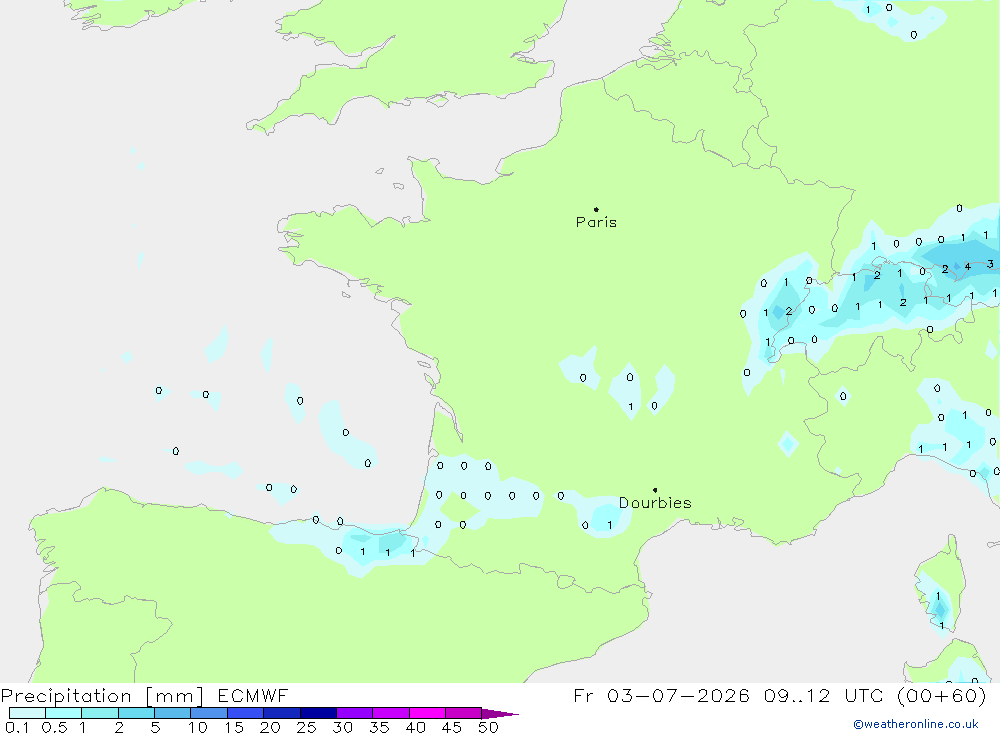Click the purple arrow tip of the legend

click(x=500, y=714)
